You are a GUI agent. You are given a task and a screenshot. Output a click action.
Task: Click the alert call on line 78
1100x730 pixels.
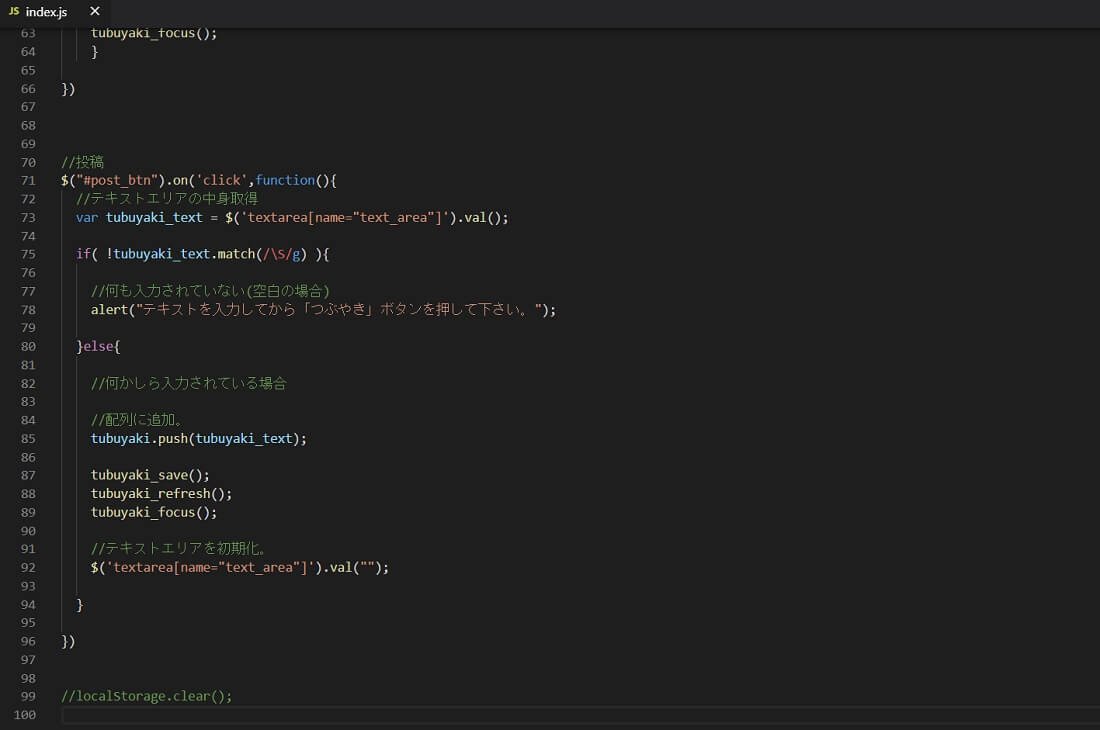click(109, 309)
